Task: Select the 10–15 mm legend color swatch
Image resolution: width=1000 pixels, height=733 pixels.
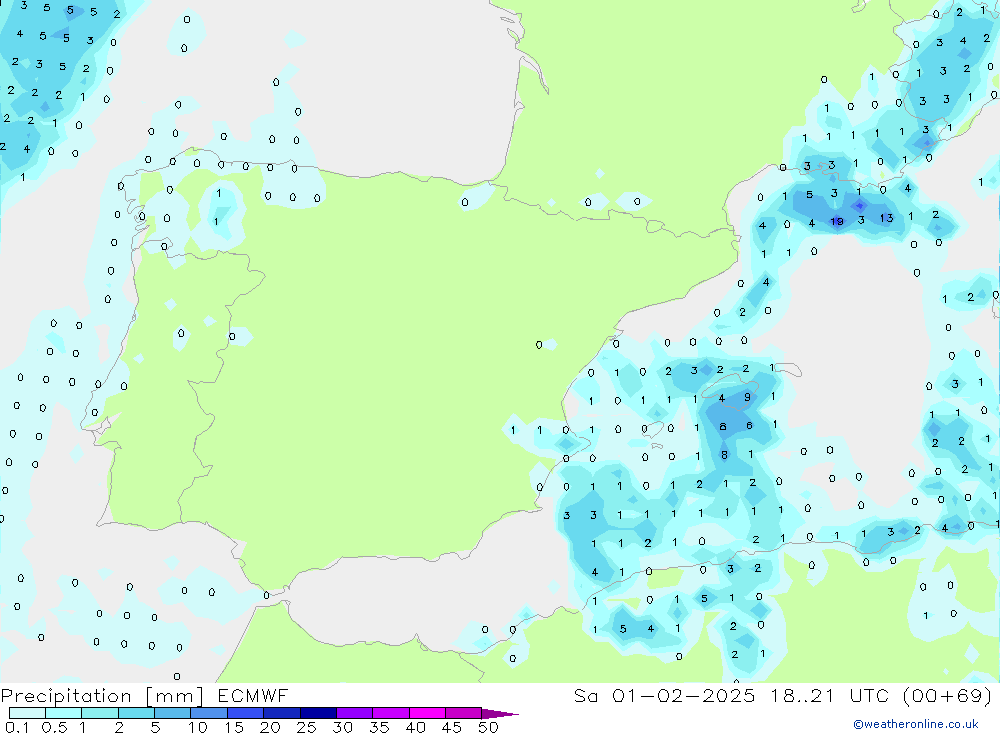Action: [x=209, y=713]
